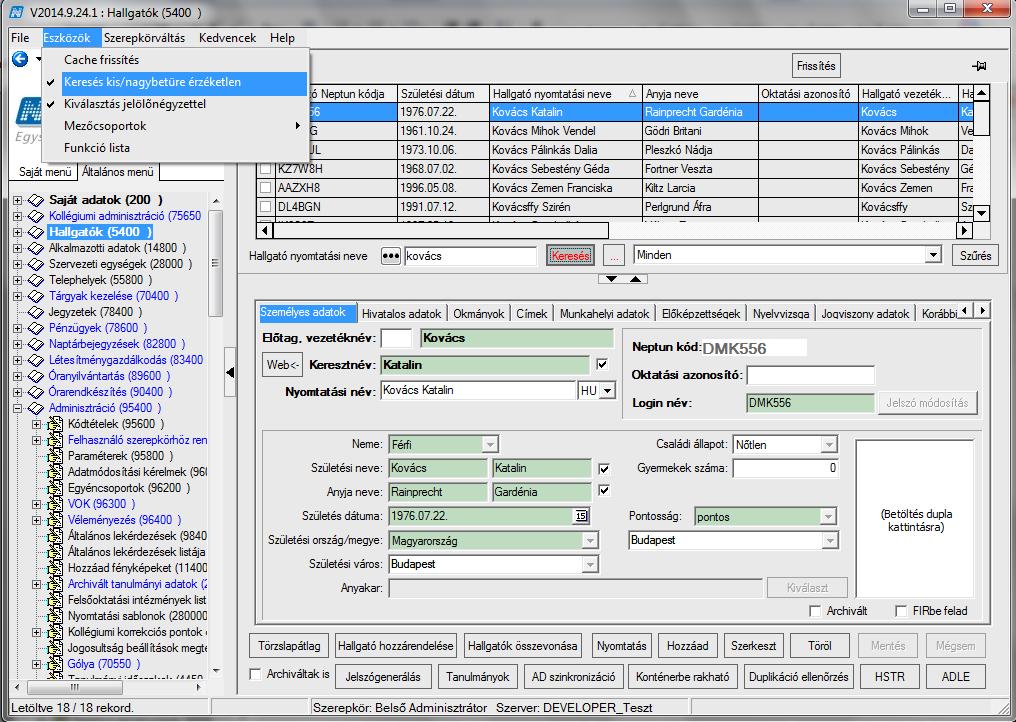The width and height of the screenshot is (1016, 722).
Task: Open the File menu
Action: click(20, 38)
